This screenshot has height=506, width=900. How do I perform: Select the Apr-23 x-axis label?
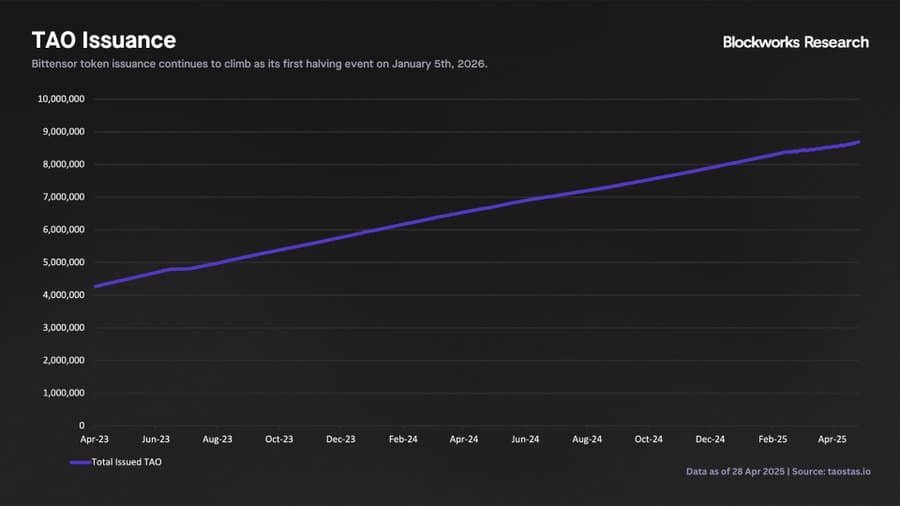[94, 439]
